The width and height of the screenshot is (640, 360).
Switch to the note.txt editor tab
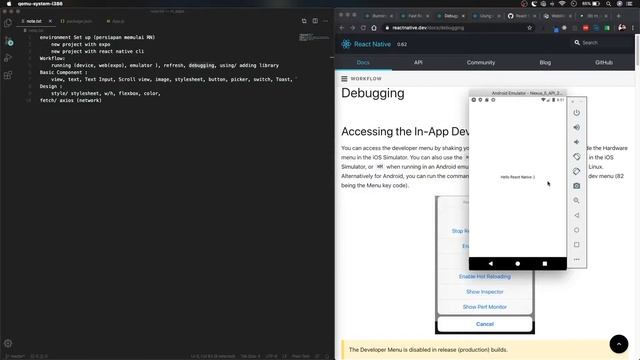click(x=34, y=21)
